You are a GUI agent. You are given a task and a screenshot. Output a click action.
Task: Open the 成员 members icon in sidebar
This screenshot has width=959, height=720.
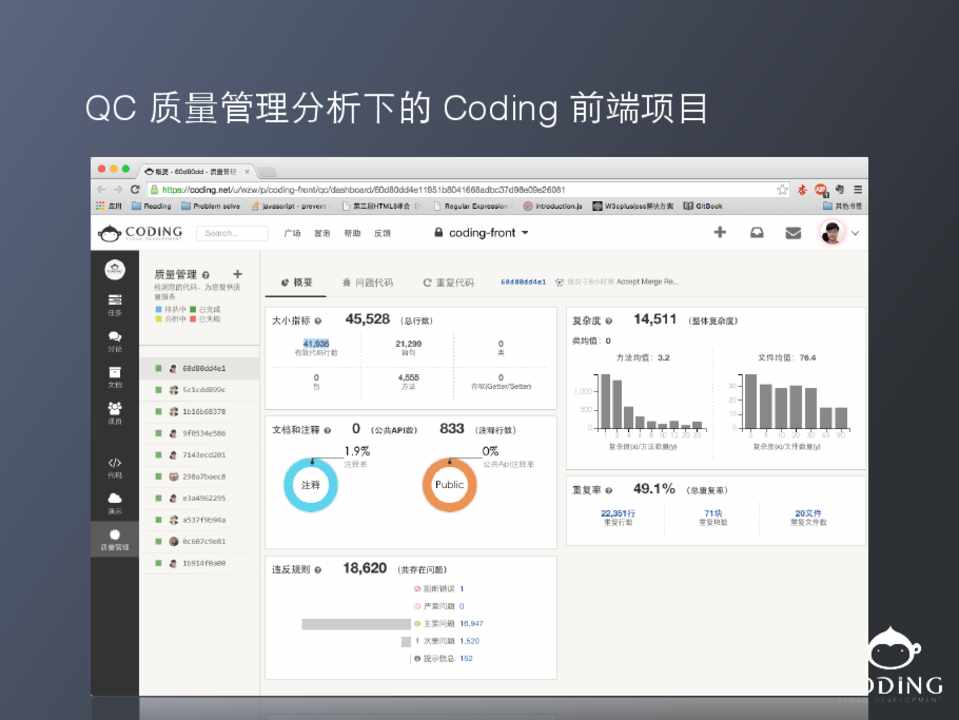(115, 412)
